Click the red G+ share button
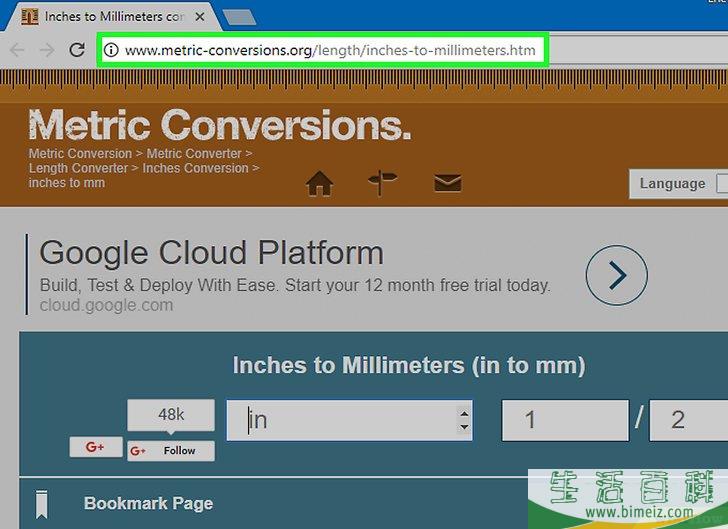The image size is (728, 529). (96, 447)
